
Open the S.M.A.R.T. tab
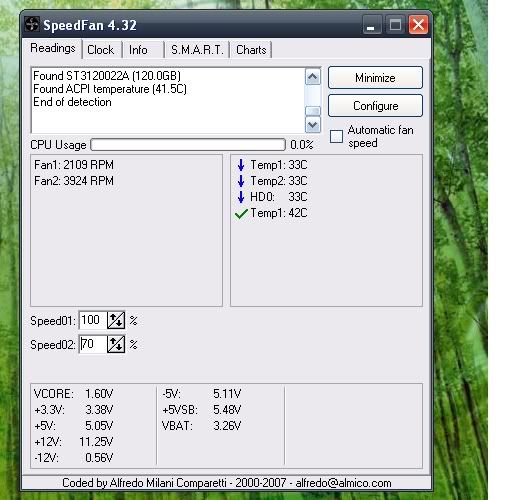[197, 50]
